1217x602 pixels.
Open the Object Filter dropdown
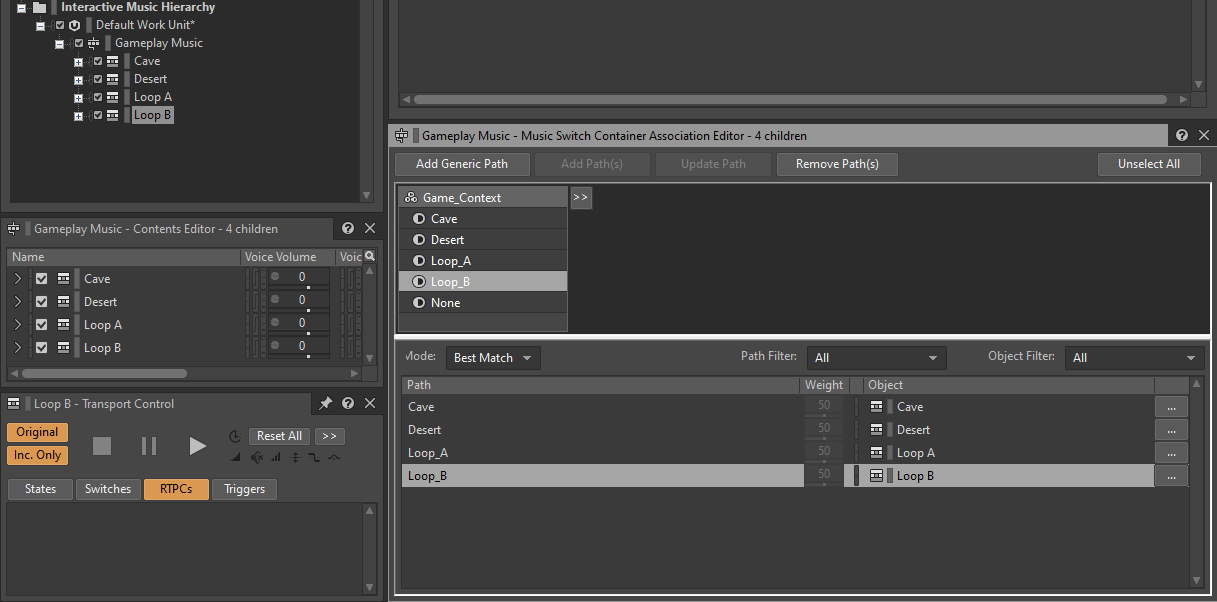point(1135,358)
